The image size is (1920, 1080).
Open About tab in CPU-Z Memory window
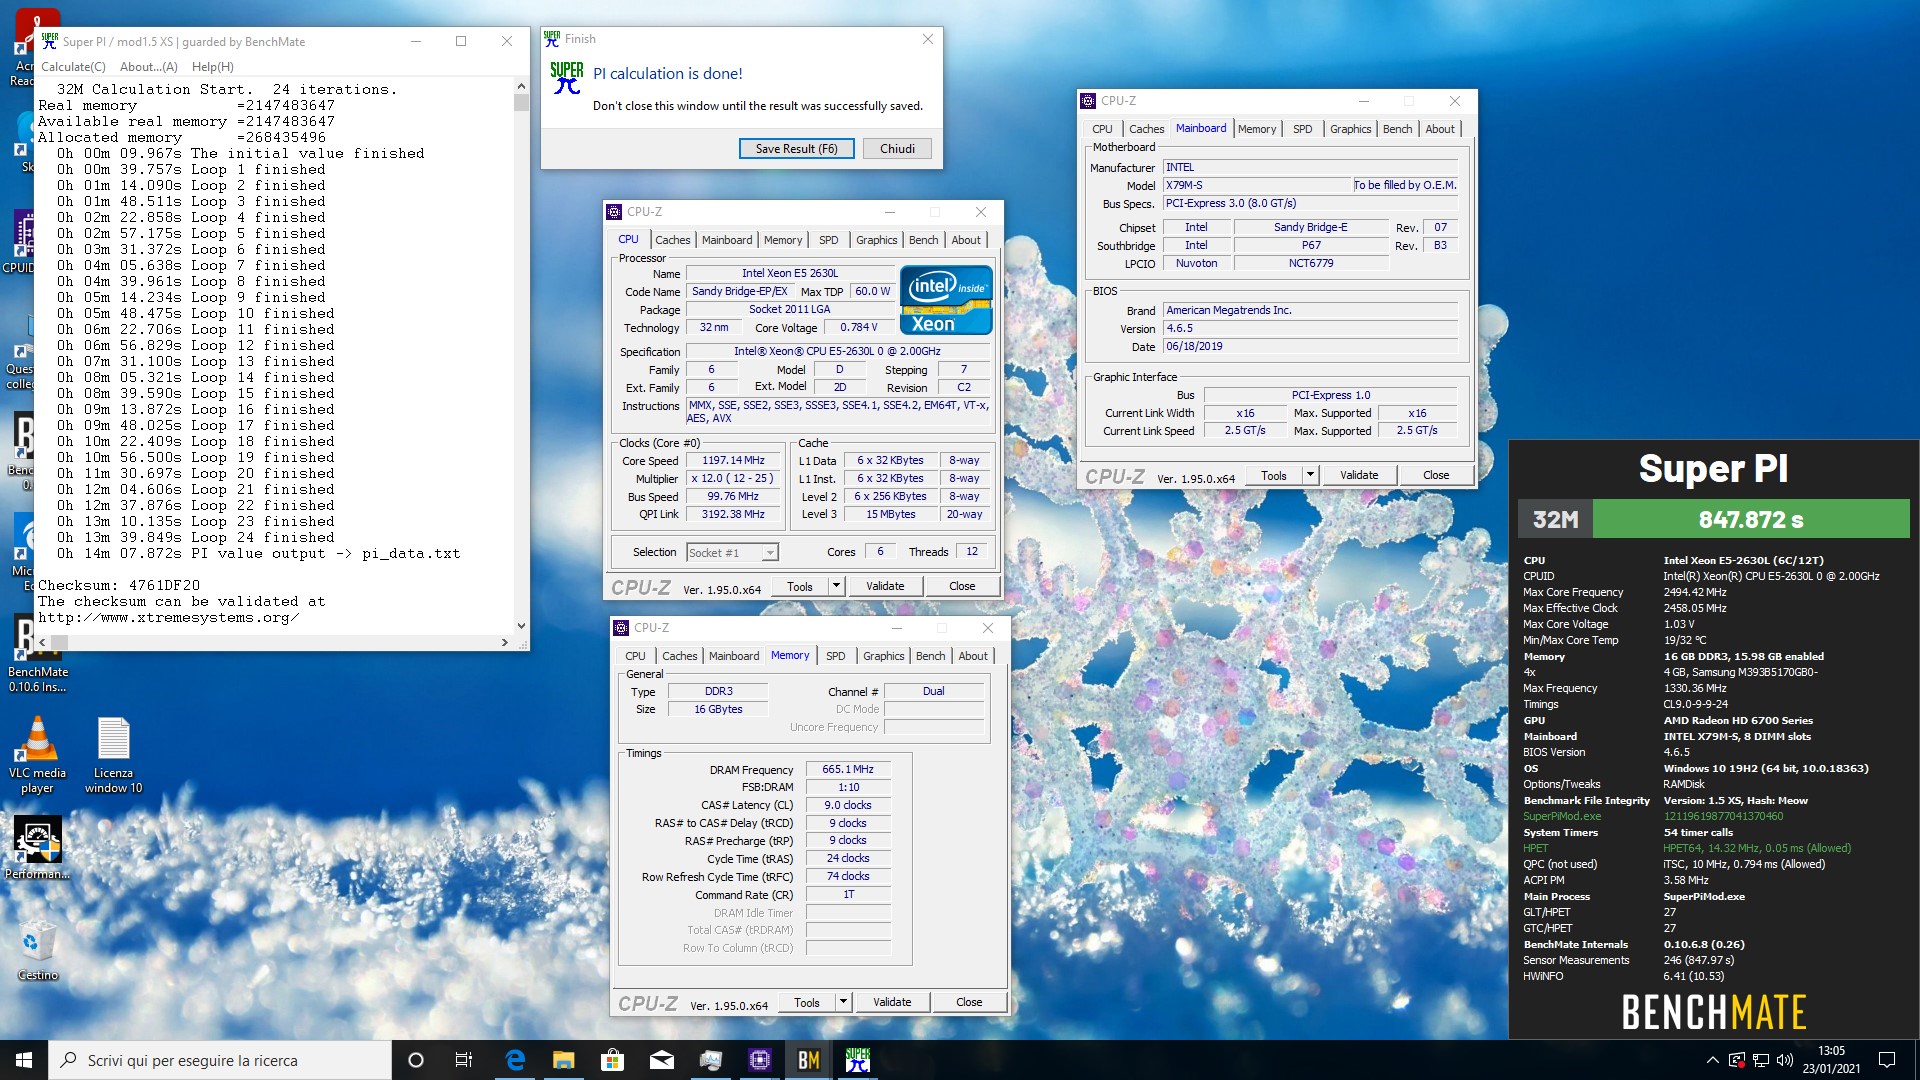pyautogui.click(x=973, y=656)
